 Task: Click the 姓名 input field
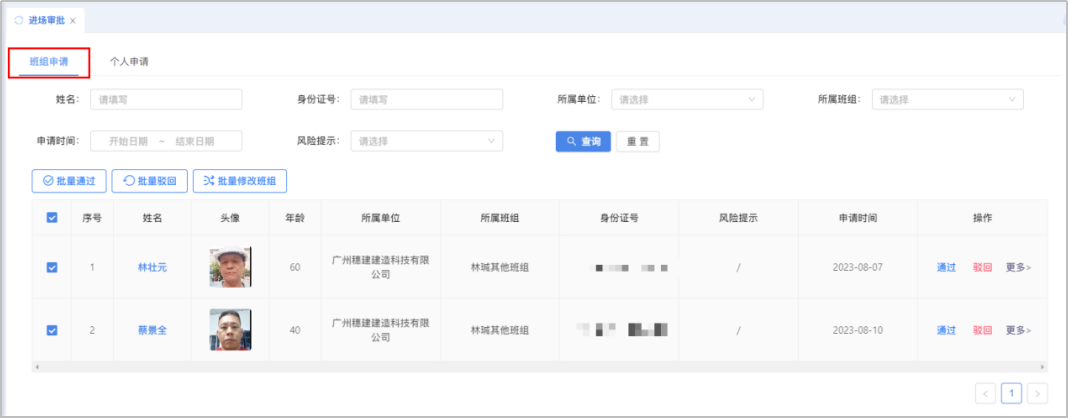(166, 99)
